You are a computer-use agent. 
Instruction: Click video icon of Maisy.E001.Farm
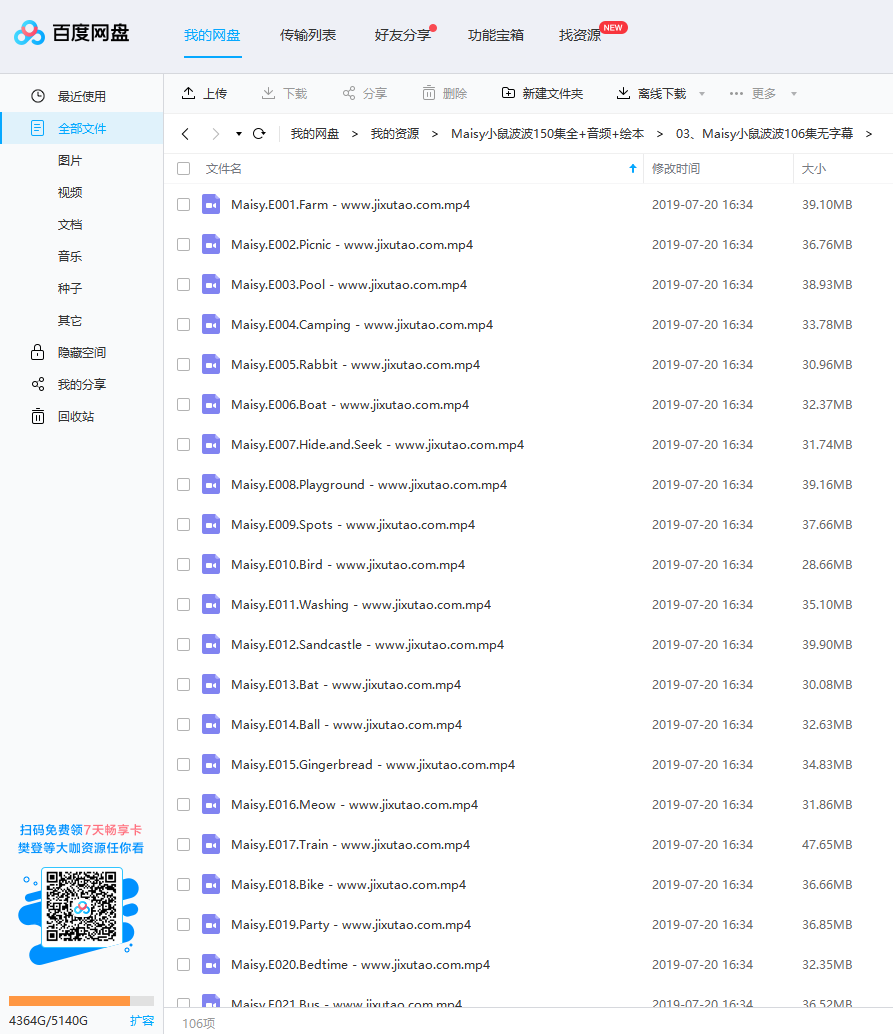coord(211,204)
